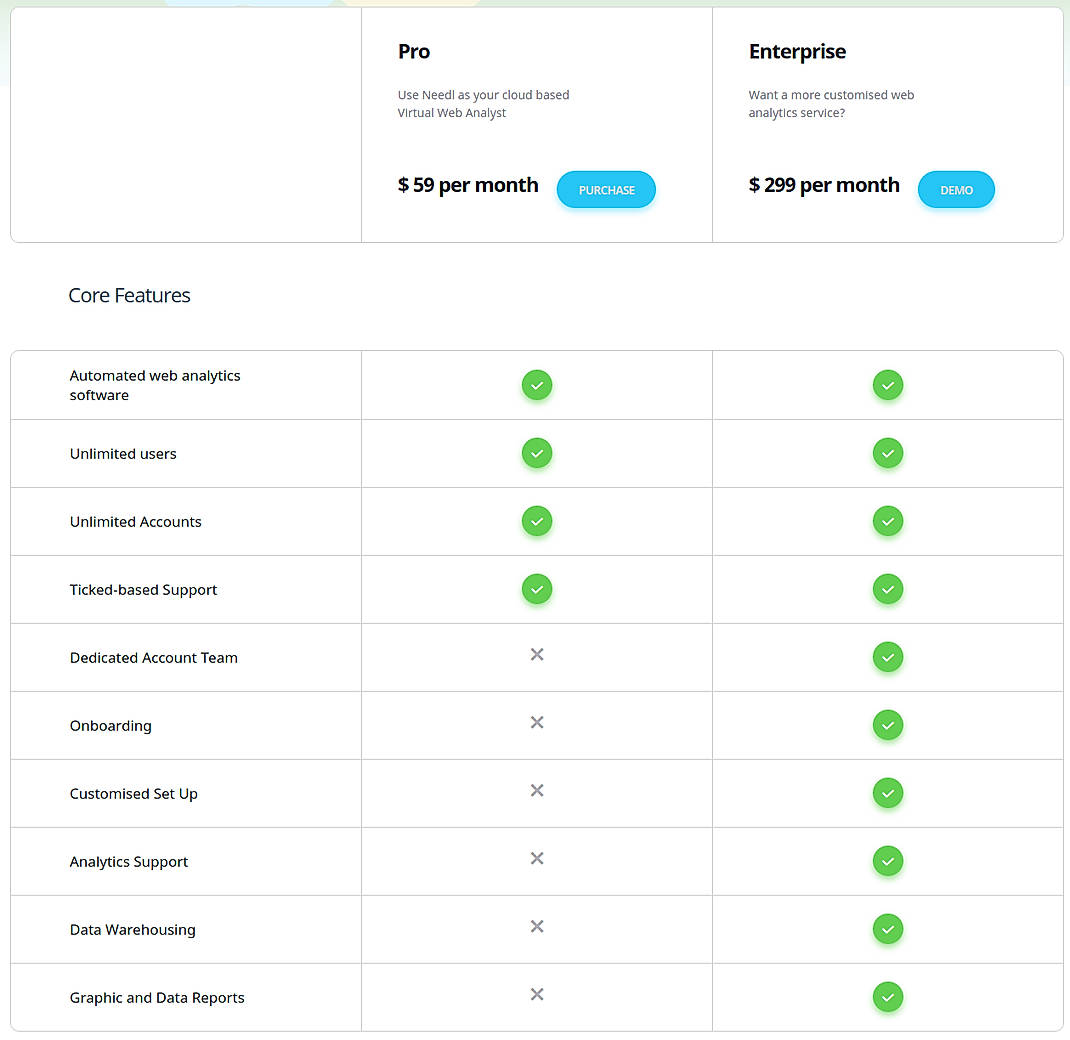This screenshot has height=1040, width=1070.
Task: Toggle the Customised Set Up X mark in Pro column
Action: 537,790
